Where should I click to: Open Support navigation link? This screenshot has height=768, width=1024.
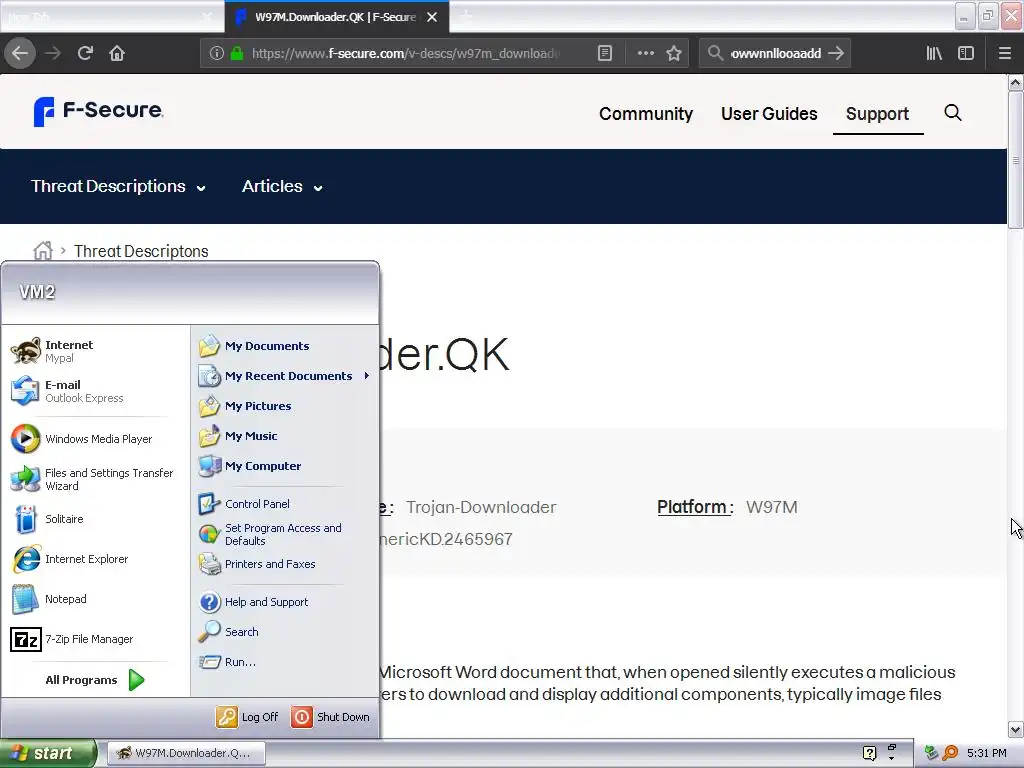tap(877, 114)
